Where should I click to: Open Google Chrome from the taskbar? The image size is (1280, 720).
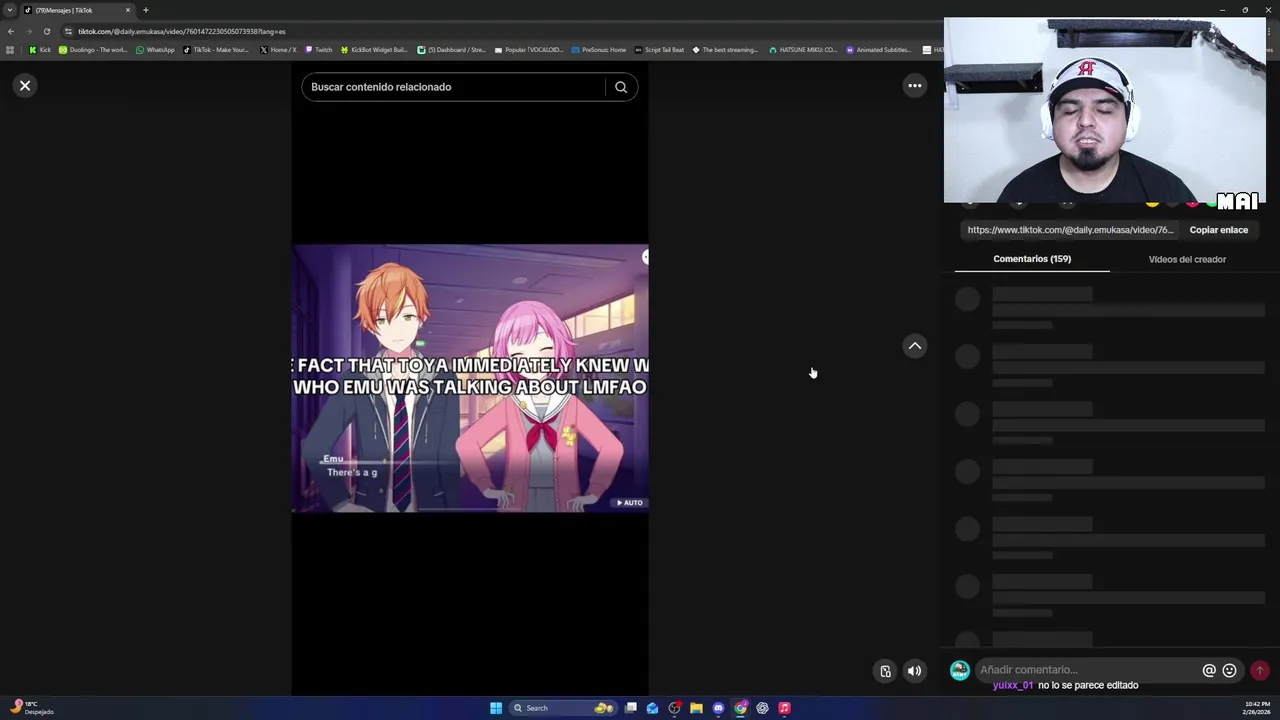coord(740,708)
